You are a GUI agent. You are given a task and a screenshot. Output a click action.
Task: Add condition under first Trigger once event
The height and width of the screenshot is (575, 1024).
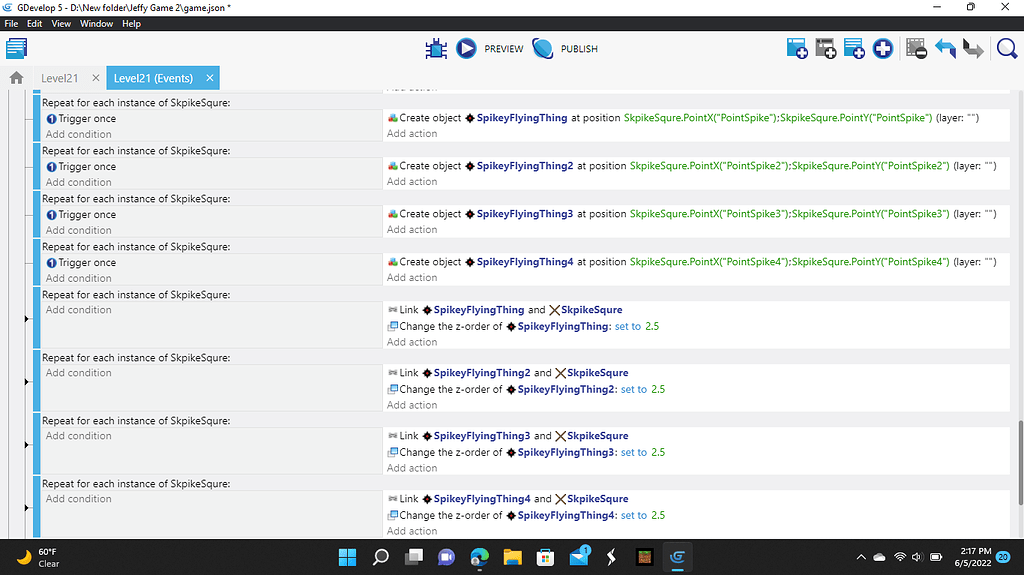click(x=78, y=134)
